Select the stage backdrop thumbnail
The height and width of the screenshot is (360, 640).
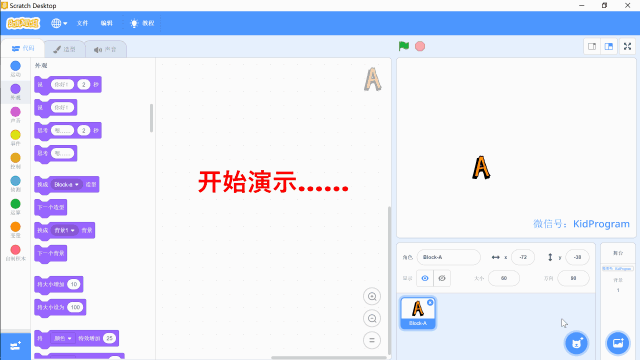point(618,269)
